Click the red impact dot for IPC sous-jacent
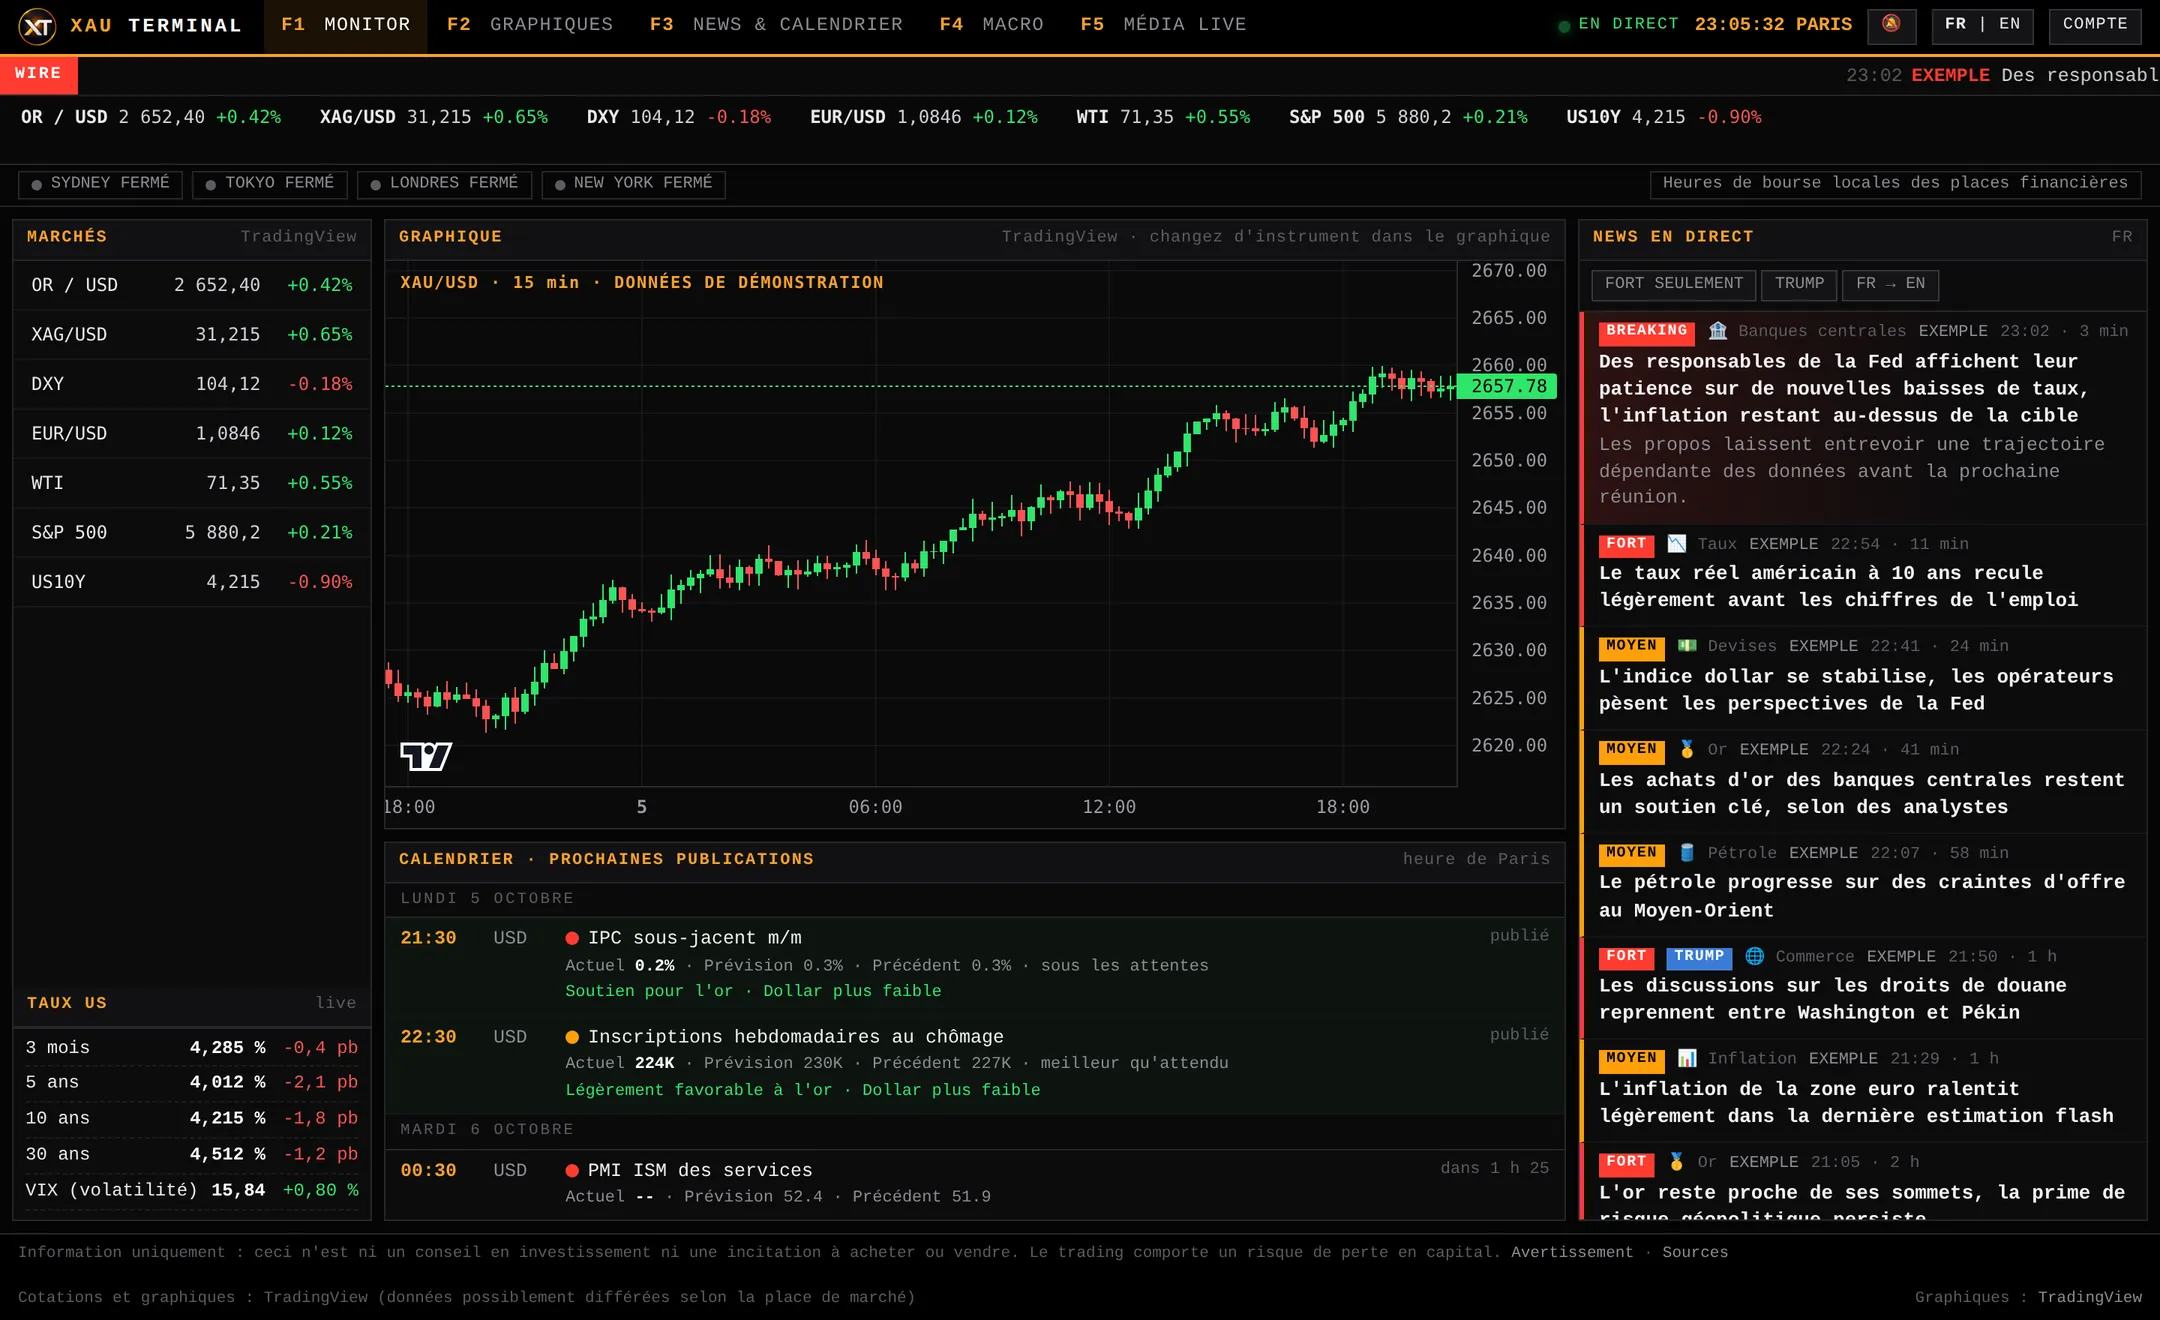The width and height of the screenshot is (2160, 1320). (572, 938)
